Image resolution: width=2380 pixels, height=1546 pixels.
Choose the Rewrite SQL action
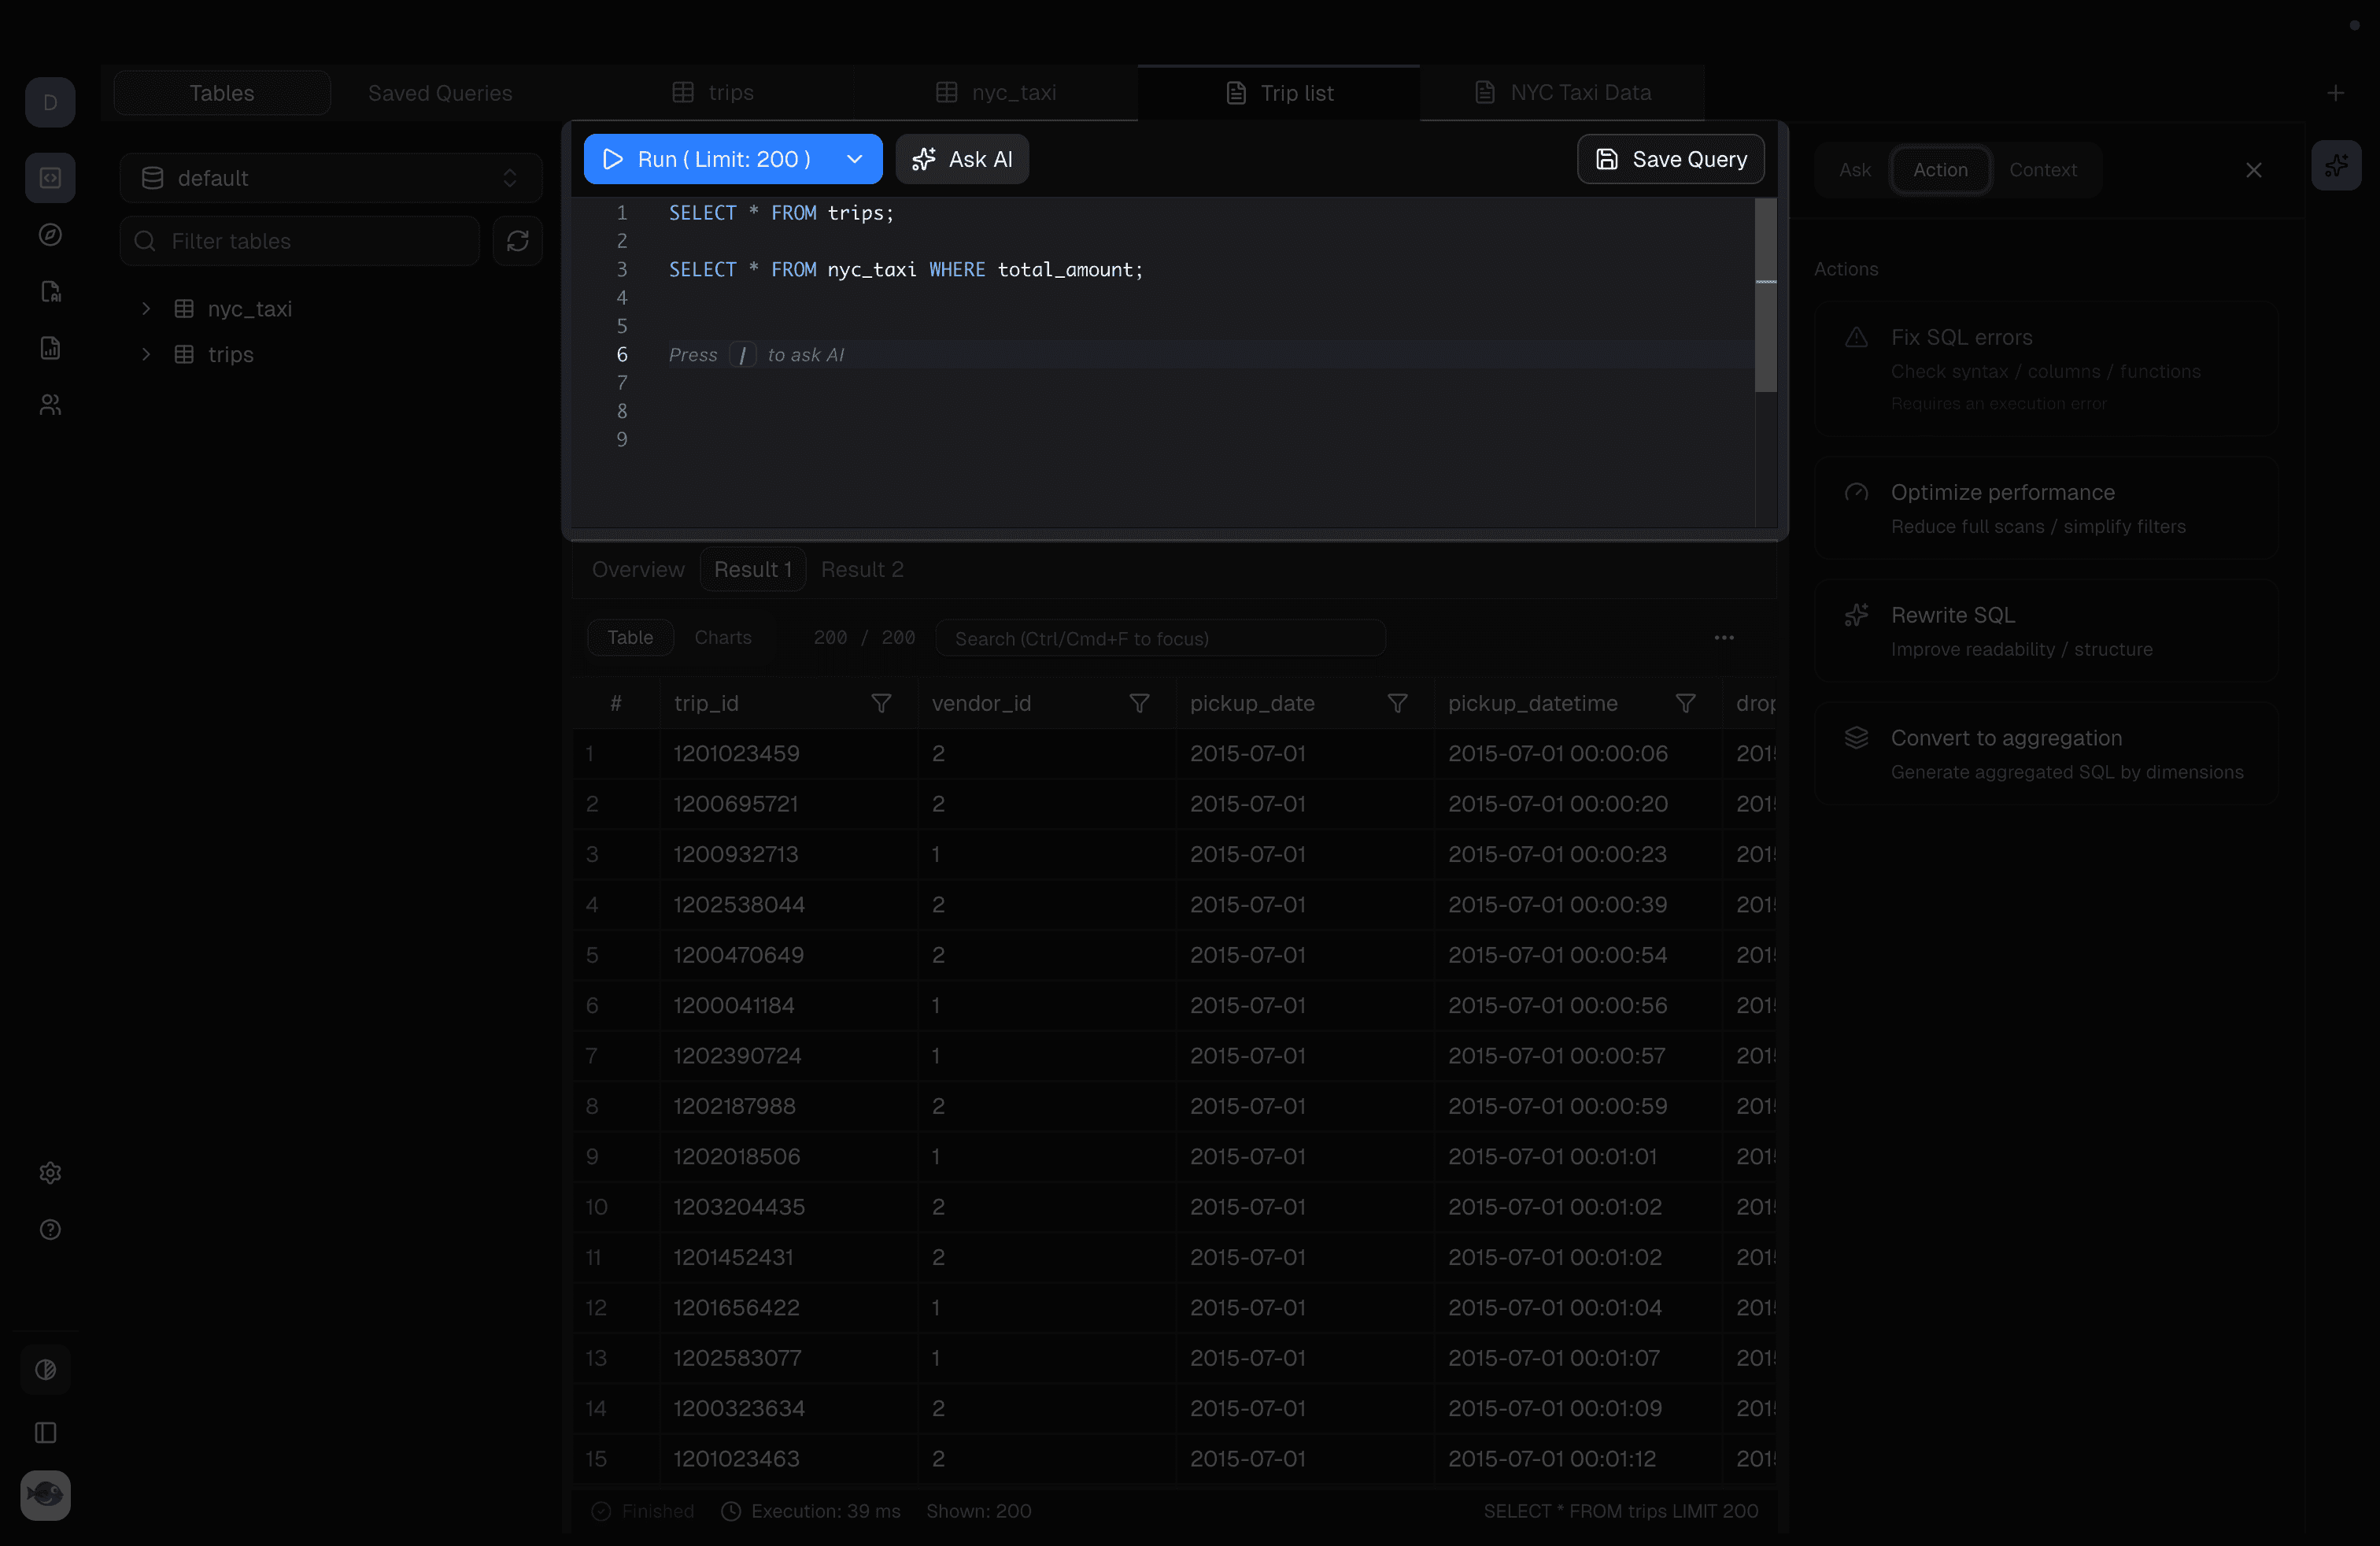[x=2046, y=631]
